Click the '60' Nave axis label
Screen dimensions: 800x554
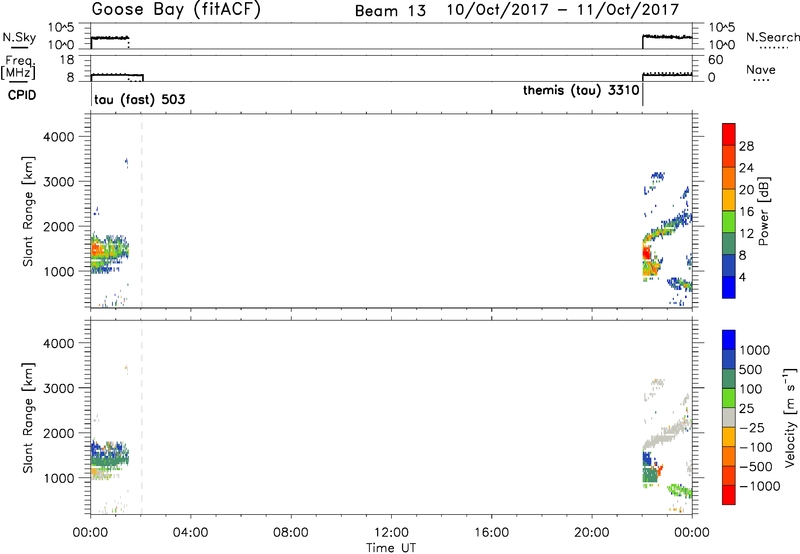(716, 60)
